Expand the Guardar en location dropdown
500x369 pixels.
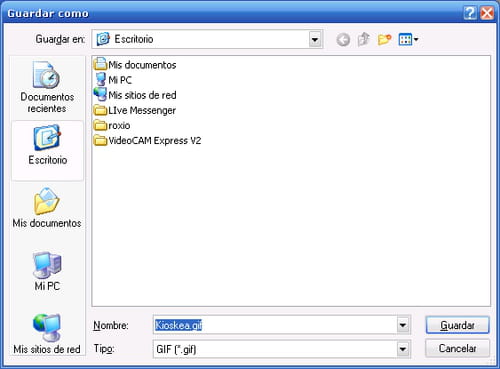click(x=315, y=40)
